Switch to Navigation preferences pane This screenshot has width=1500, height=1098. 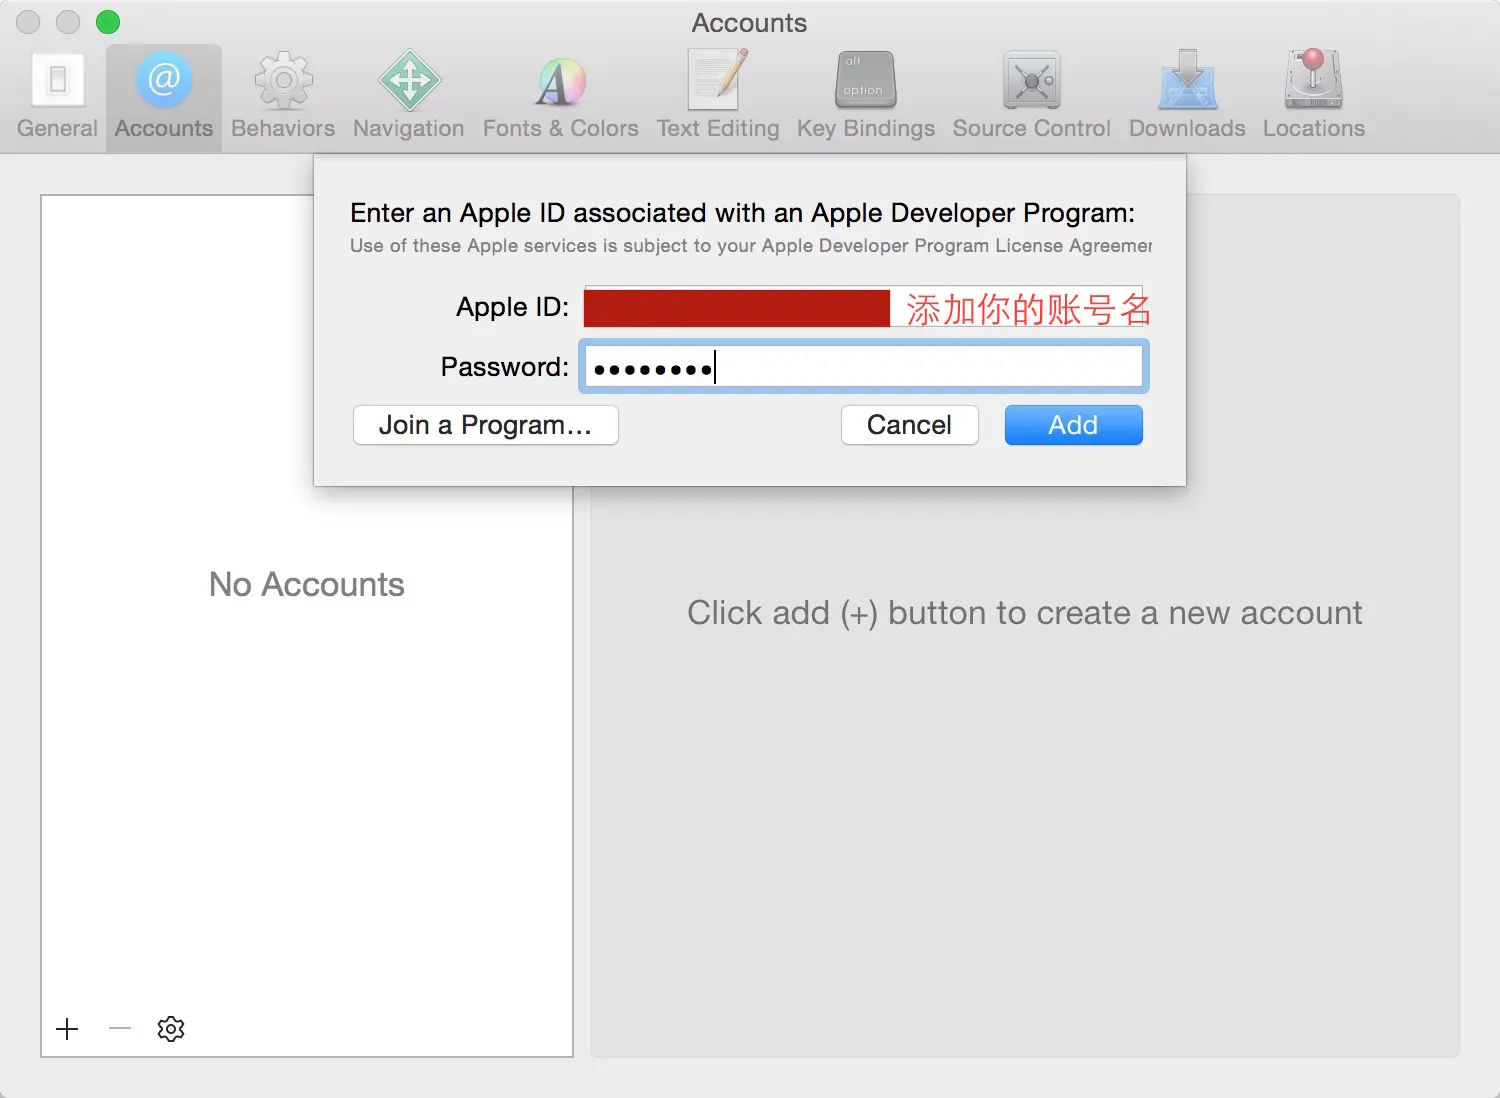click(x=409, y=97)
